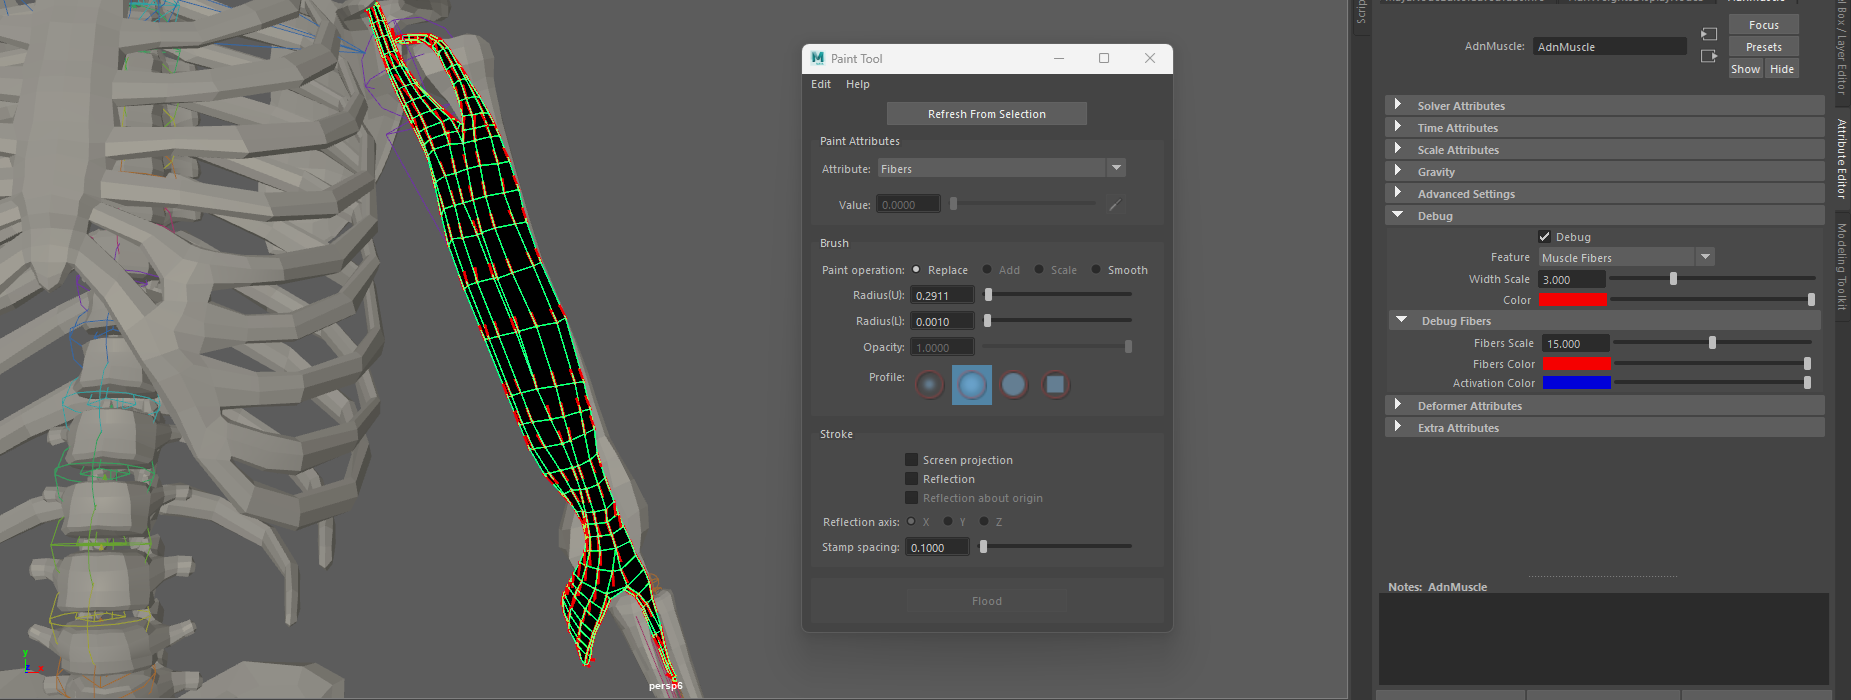Viewport: 1851px width, 700px height.
Task: Select the square brush profile
Action: (1055, 385)
